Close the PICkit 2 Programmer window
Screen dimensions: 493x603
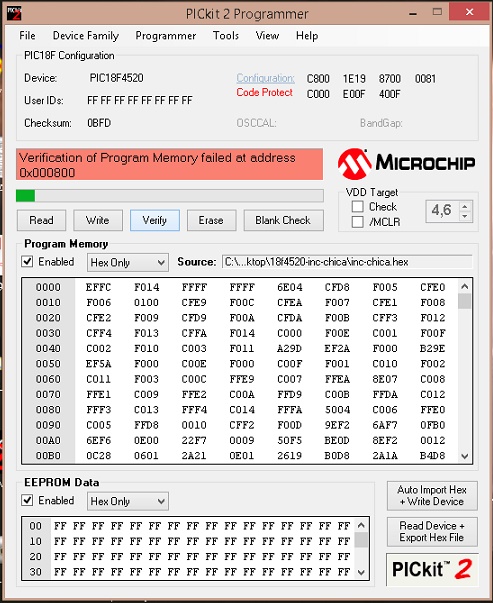coord(469,12)
